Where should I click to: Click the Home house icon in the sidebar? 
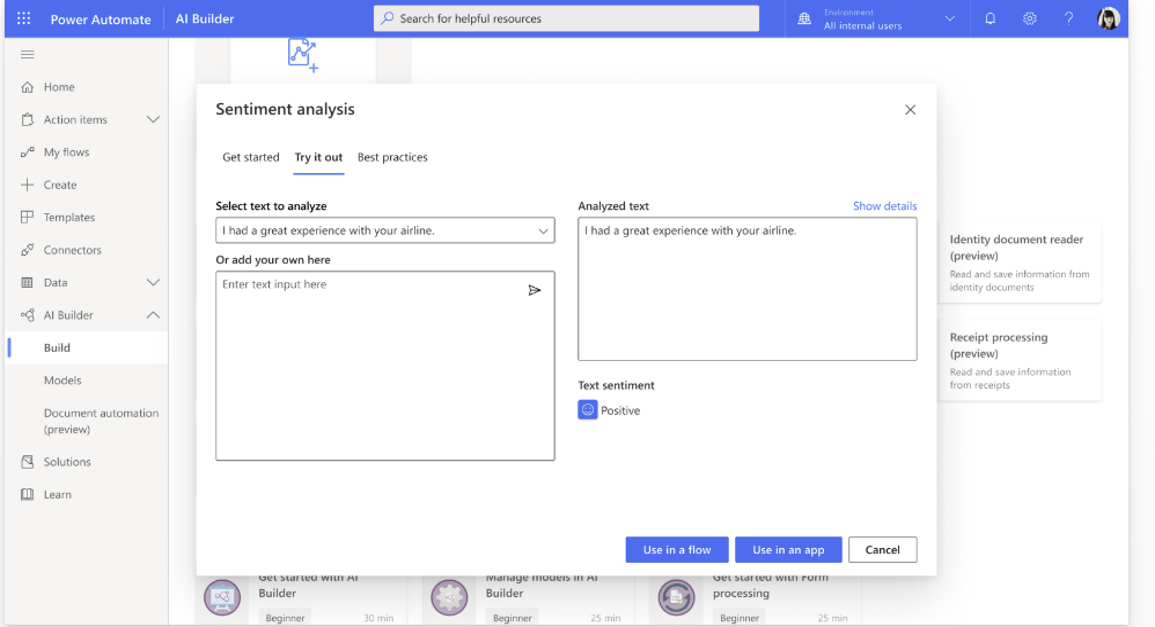[27, 87]
